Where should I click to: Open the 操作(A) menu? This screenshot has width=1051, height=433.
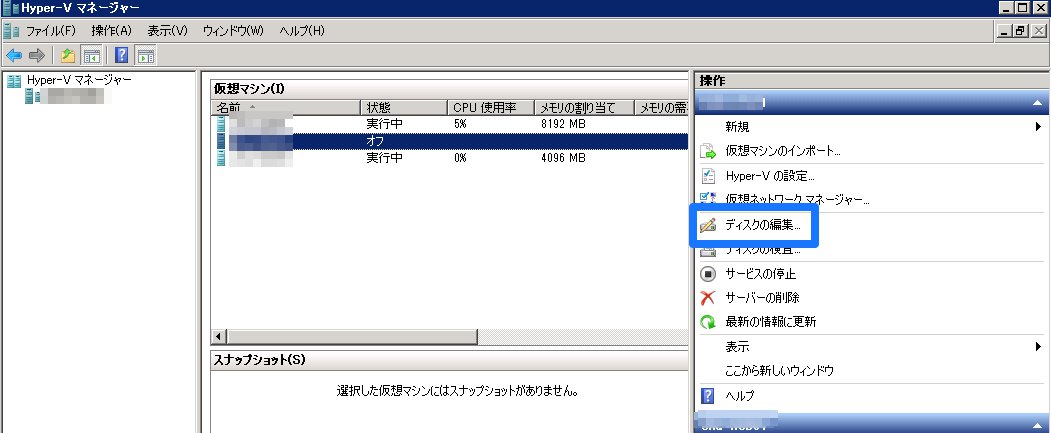point(111,31)
